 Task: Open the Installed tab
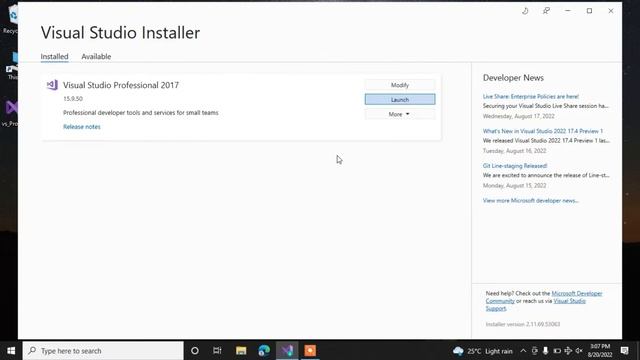(x=54, y=57)
